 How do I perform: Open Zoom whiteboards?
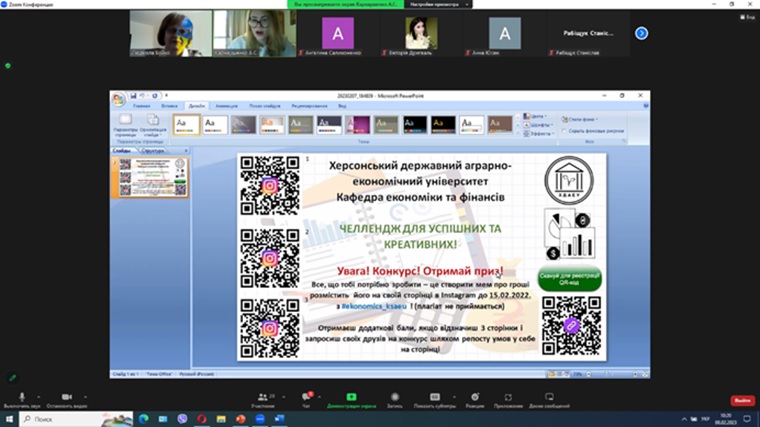click(x=549, y=400)
